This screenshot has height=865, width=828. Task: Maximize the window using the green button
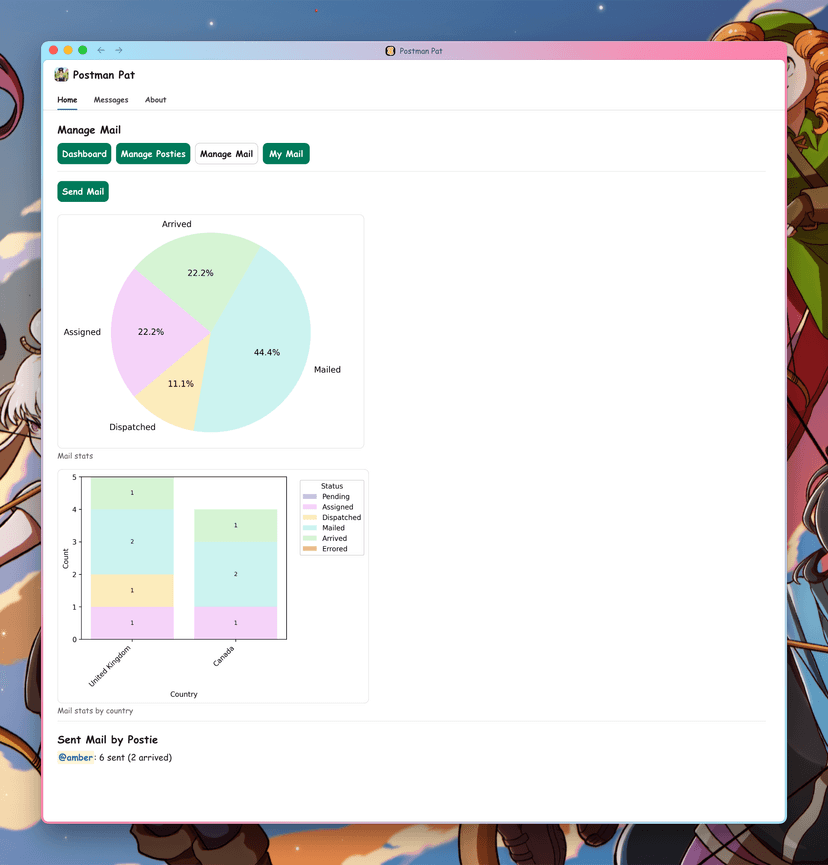82,50
